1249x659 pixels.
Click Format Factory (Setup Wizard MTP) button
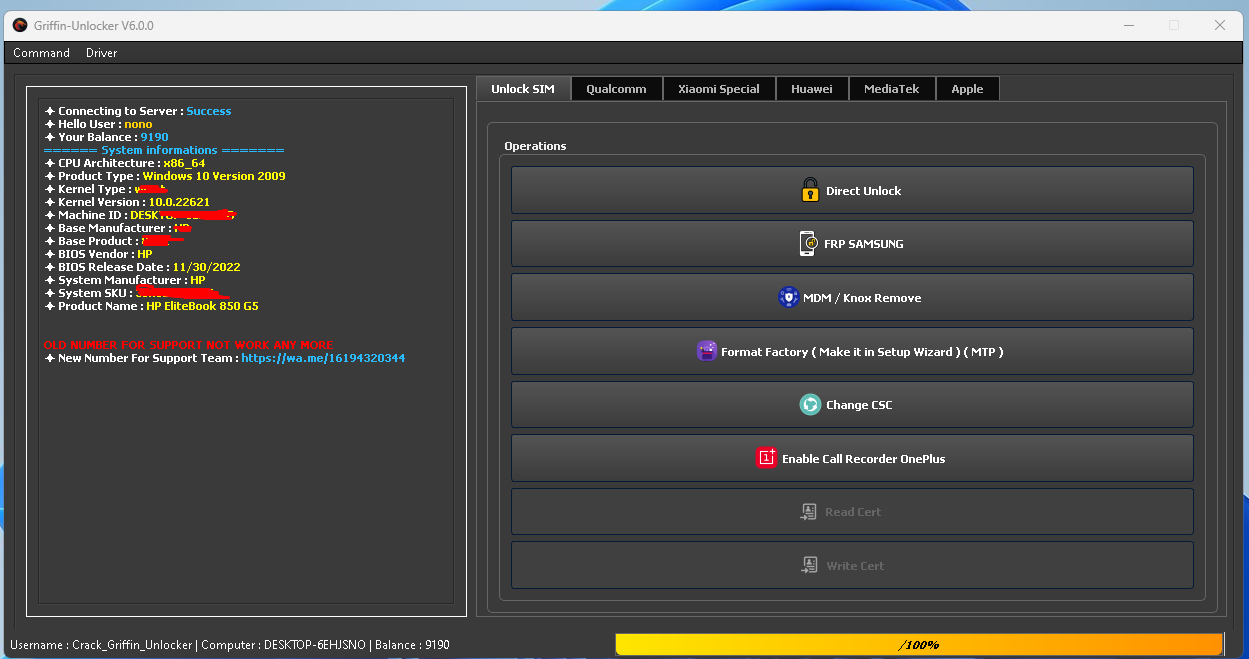pyautogui.click(x=852, y=351)
